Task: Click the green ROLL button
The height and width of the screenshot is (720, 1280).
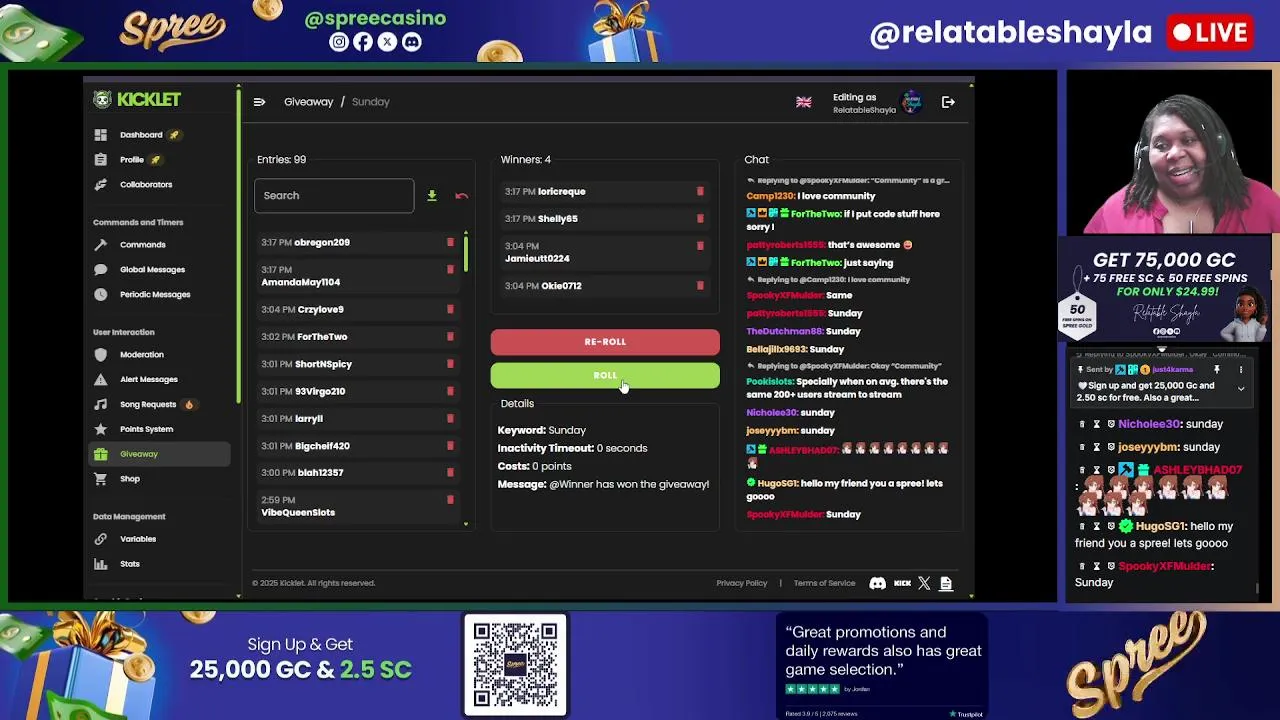Action: tap(605, 376)
